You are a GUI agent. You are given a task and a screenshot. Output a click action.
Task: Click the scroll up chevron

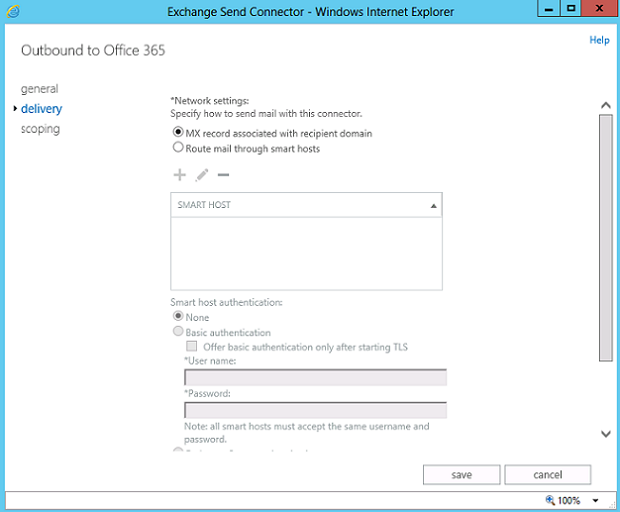[x=605, y=105]
